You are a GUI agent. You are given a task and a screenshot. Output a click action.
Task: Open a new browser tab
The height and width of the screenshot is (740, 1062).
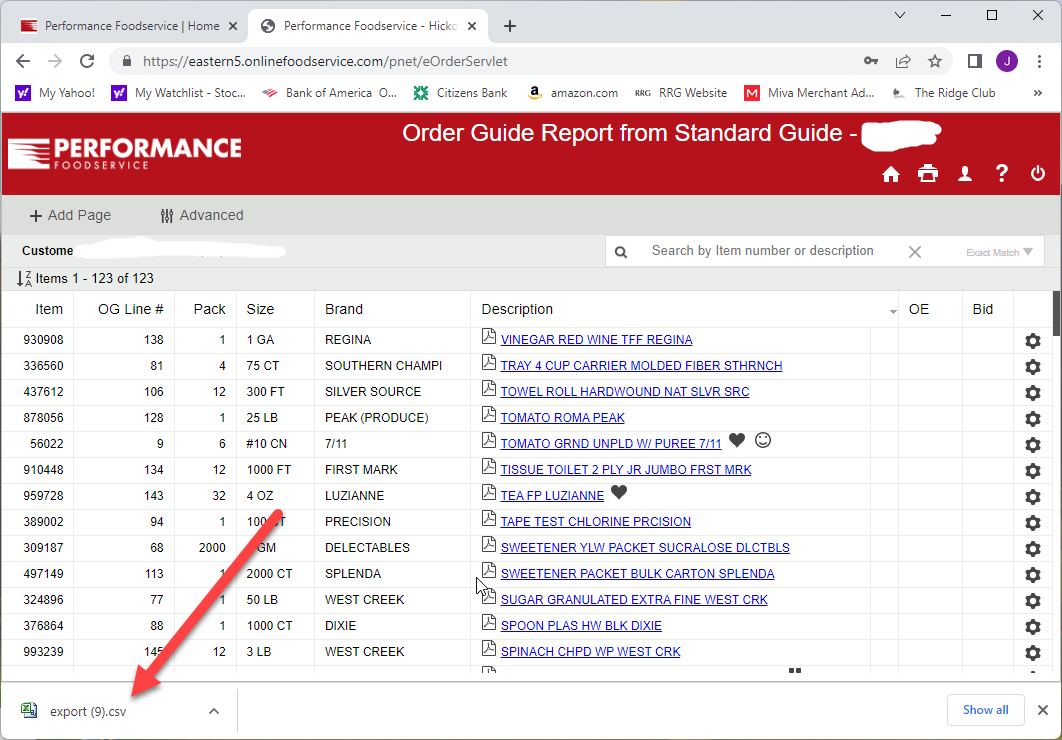pos(510,26)
